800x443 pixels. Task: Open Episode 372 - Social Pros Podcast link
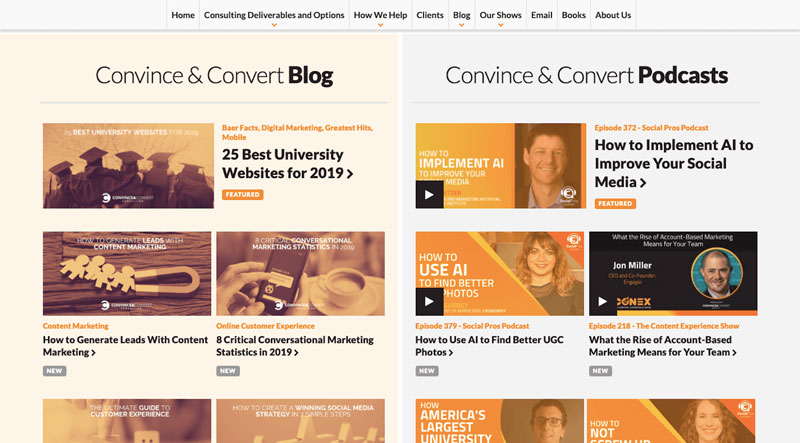[x=651, y=128]
